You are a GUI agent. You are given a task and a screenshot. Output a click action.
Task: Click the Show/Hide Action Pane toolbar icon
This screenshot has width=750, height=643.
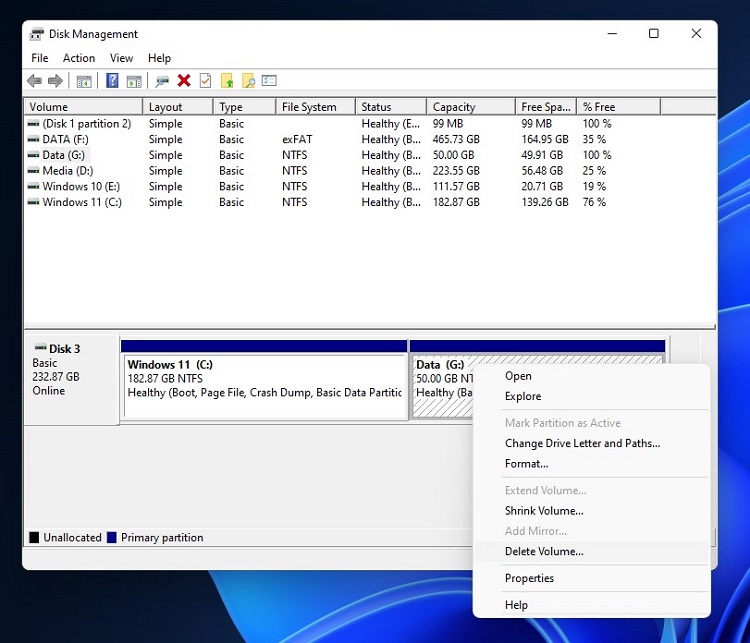[134, 81]
